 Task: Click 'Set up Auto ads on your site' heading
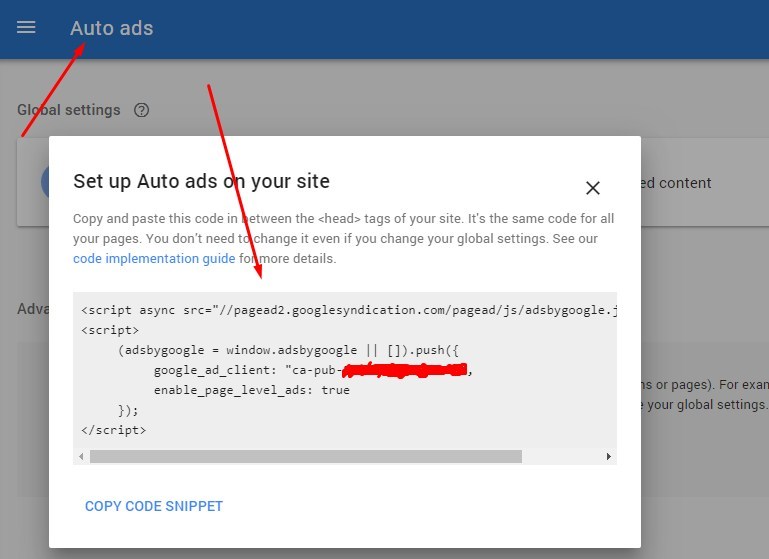point(202,181)
